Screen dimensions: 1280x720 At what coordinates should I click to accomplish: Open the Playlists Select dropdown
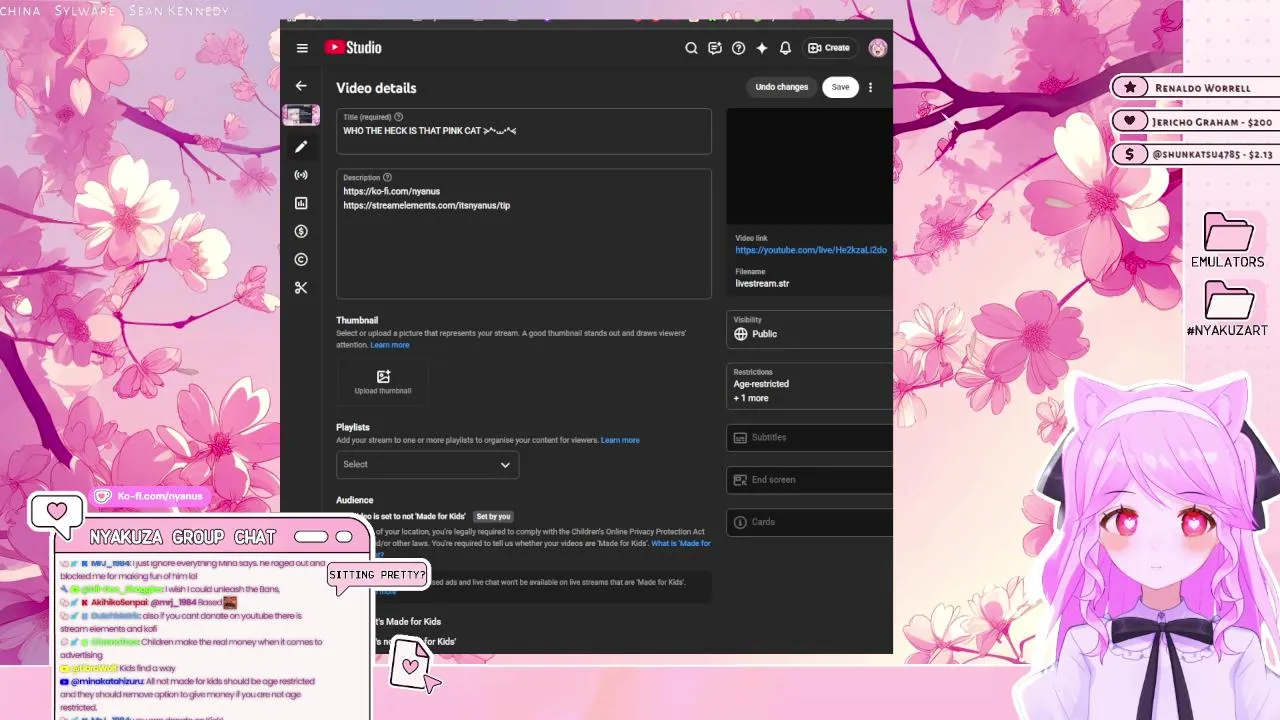(427, 464)
